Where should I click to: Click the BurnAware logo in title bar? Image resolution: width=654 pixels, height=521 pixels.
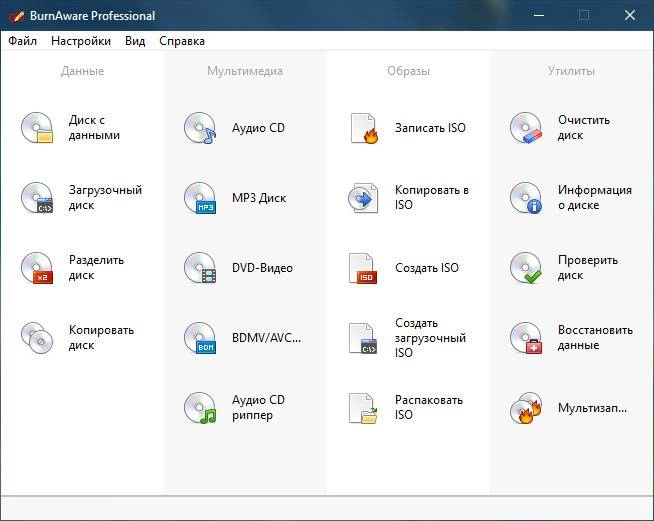pyautogui.click(x=16, y=16)
